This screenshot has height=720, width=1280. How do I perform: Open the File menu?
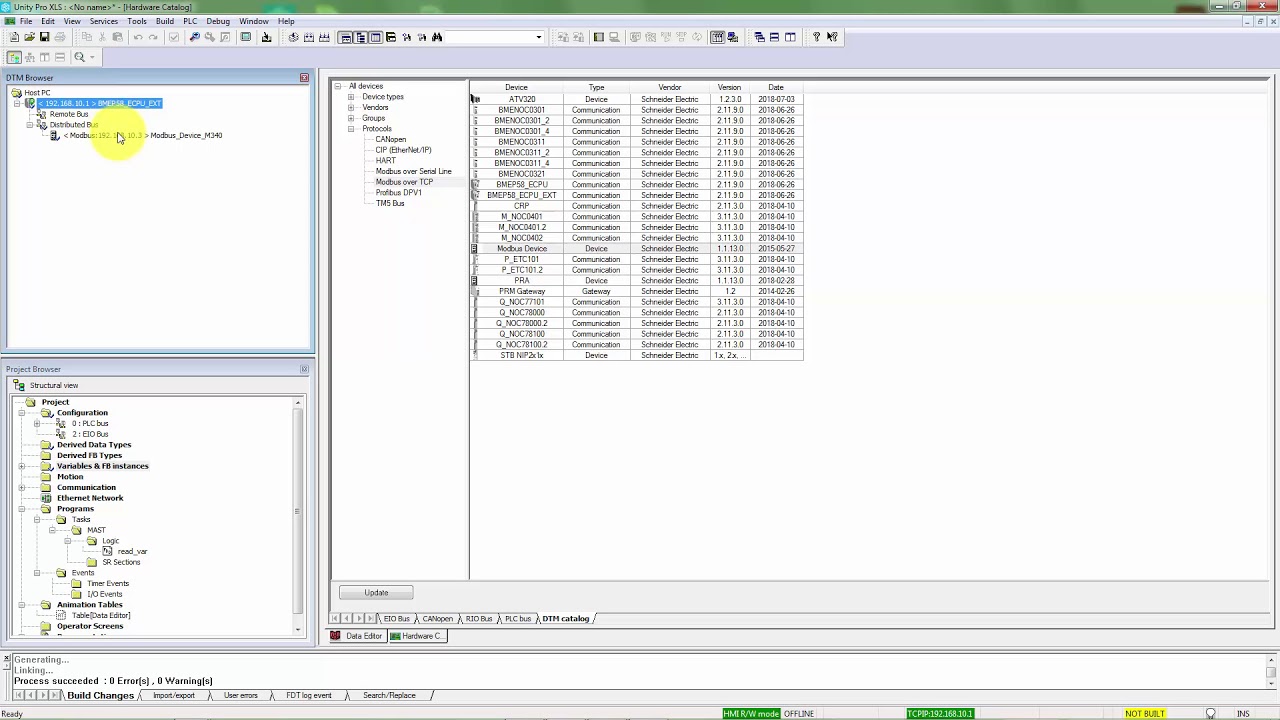click(x=26, y=21)
